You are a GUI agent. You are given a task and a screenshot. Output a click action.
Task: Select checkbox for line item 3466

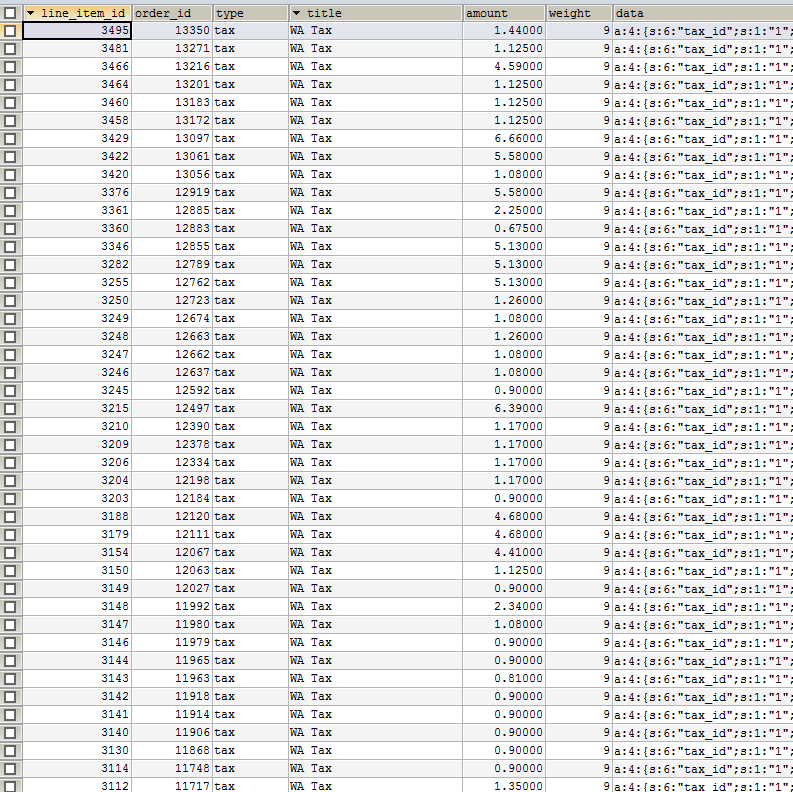pos(10,67)
